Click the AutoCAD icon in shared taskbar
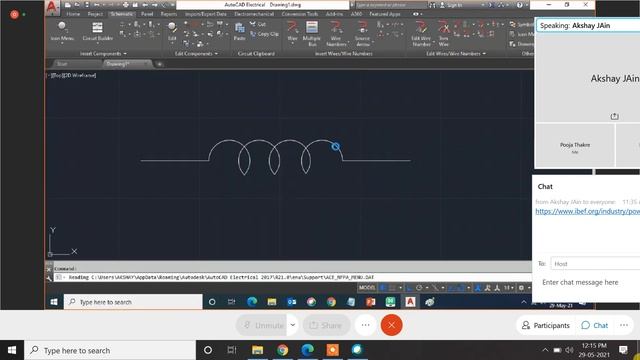 [x=410, y=302]
